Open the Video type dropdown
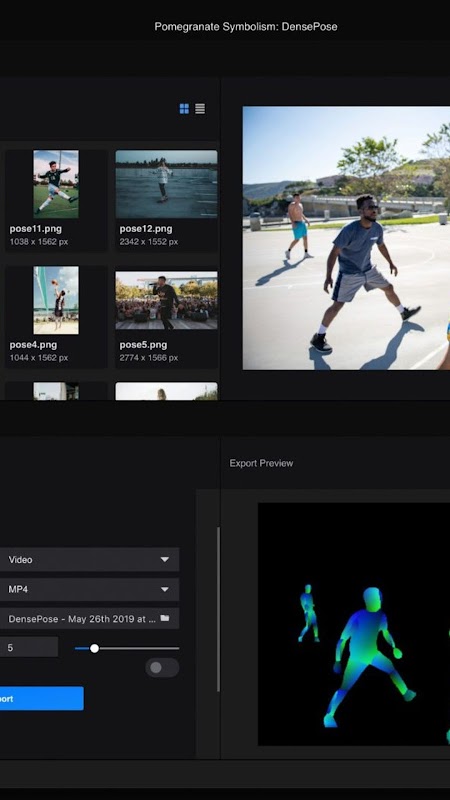The height and width of the screenshot is (800, 450). [x=89, y=560]
